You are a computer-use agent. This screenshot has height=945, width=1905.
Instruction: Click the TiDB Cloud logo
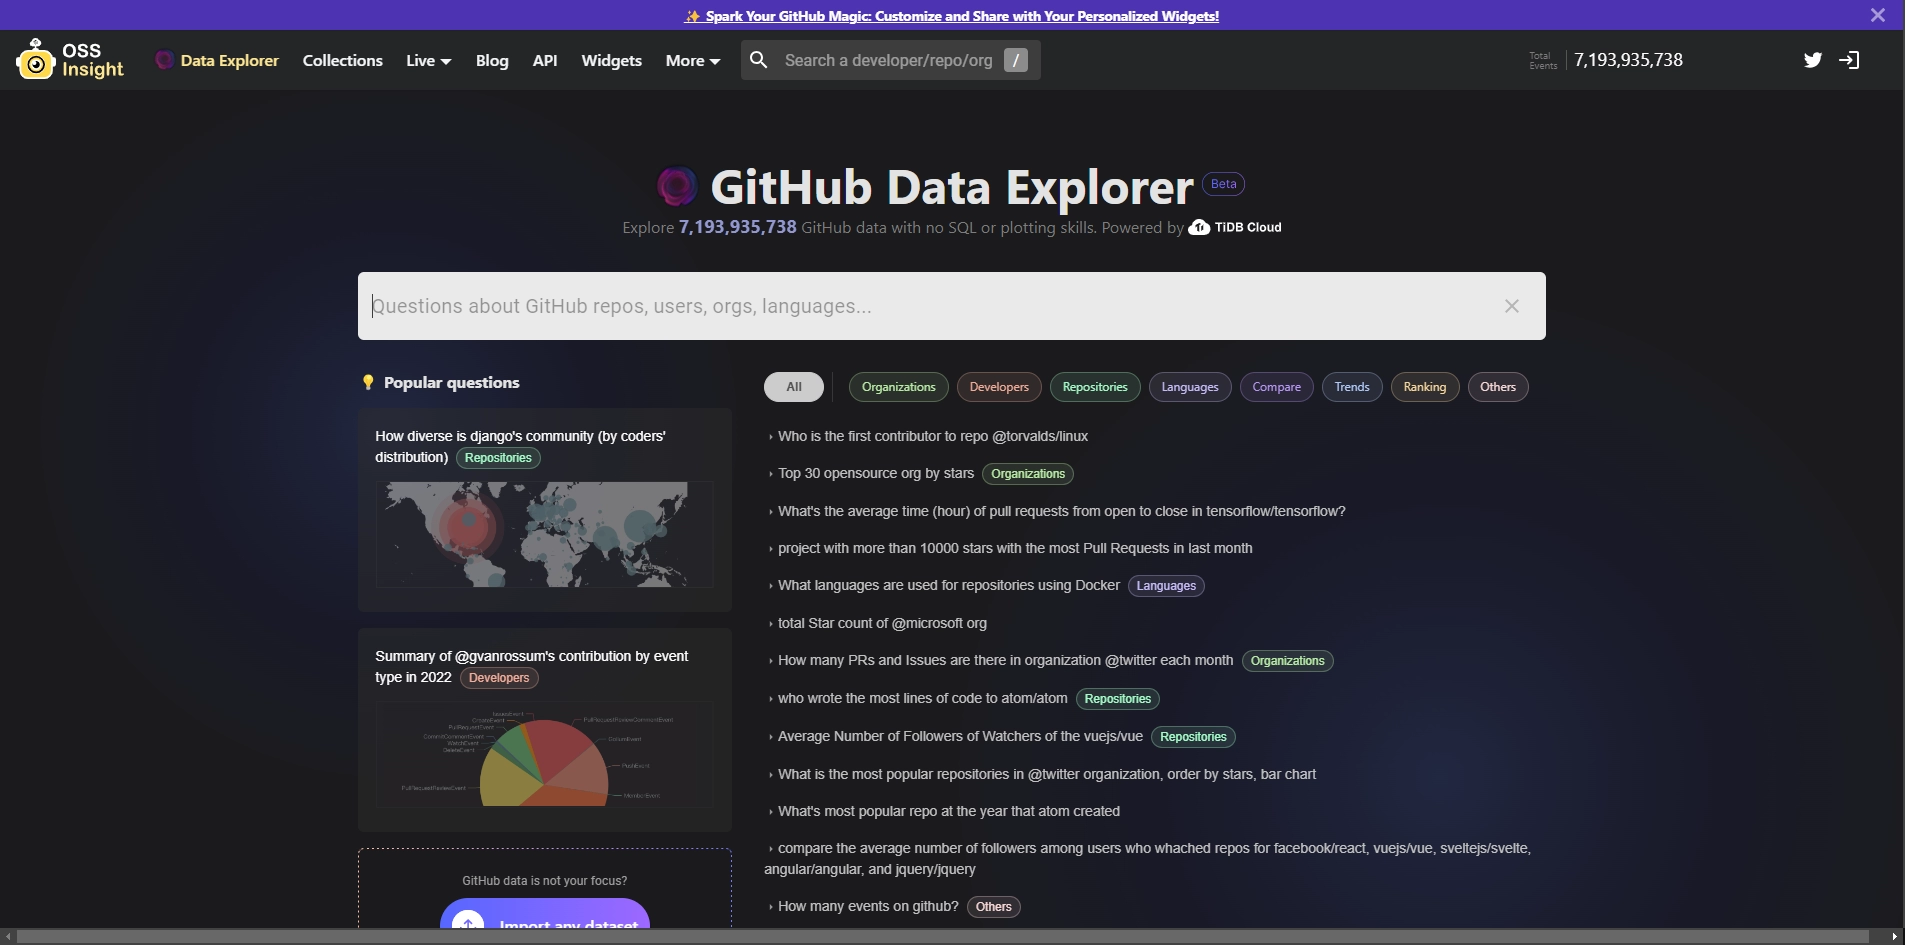point(1235,228)
